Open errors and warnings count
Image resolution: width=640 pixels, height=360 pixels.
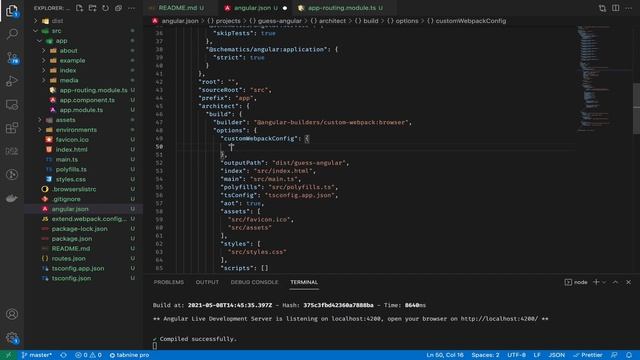(x=88, y=355)
